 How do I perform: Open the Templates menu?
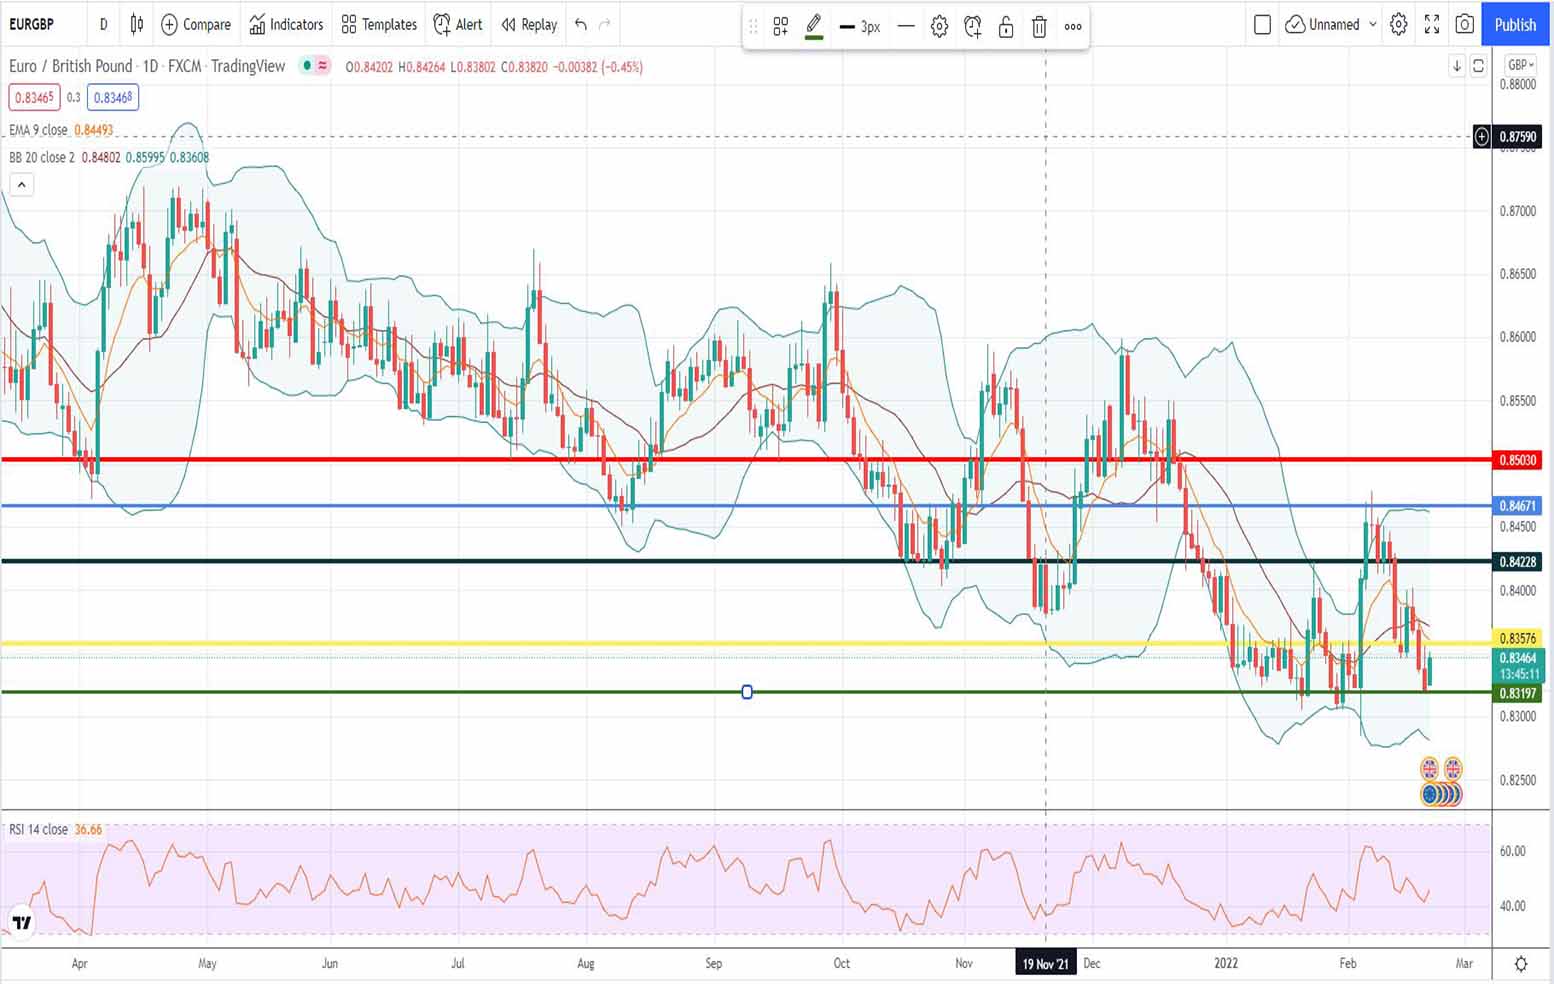(x=379, y=24)
